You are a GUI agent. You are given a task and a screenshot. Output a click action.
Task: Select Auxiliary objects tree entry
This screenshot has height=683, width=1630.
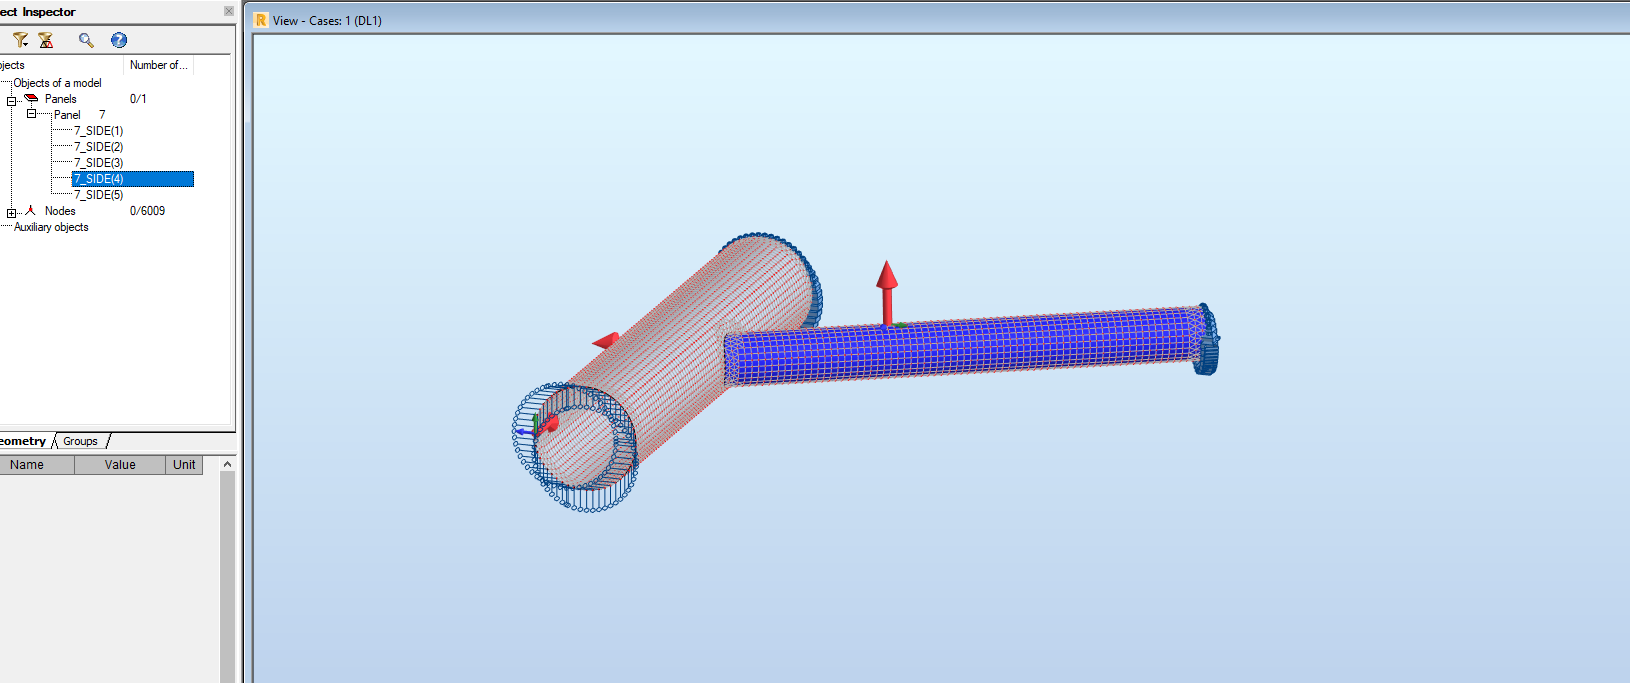click(x=51, y=227)
